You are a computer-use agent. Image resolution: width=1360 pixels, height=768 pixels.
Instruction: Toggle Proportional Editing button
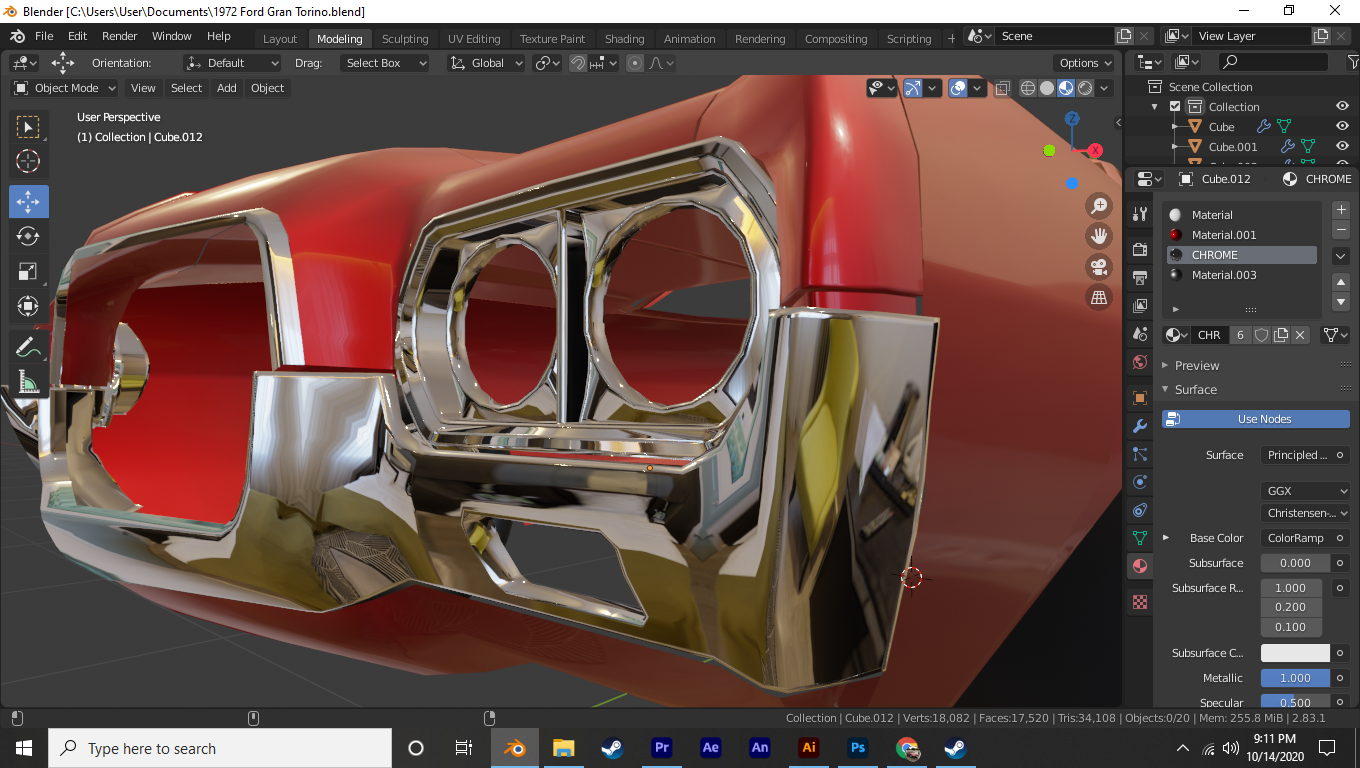(635, 63)
